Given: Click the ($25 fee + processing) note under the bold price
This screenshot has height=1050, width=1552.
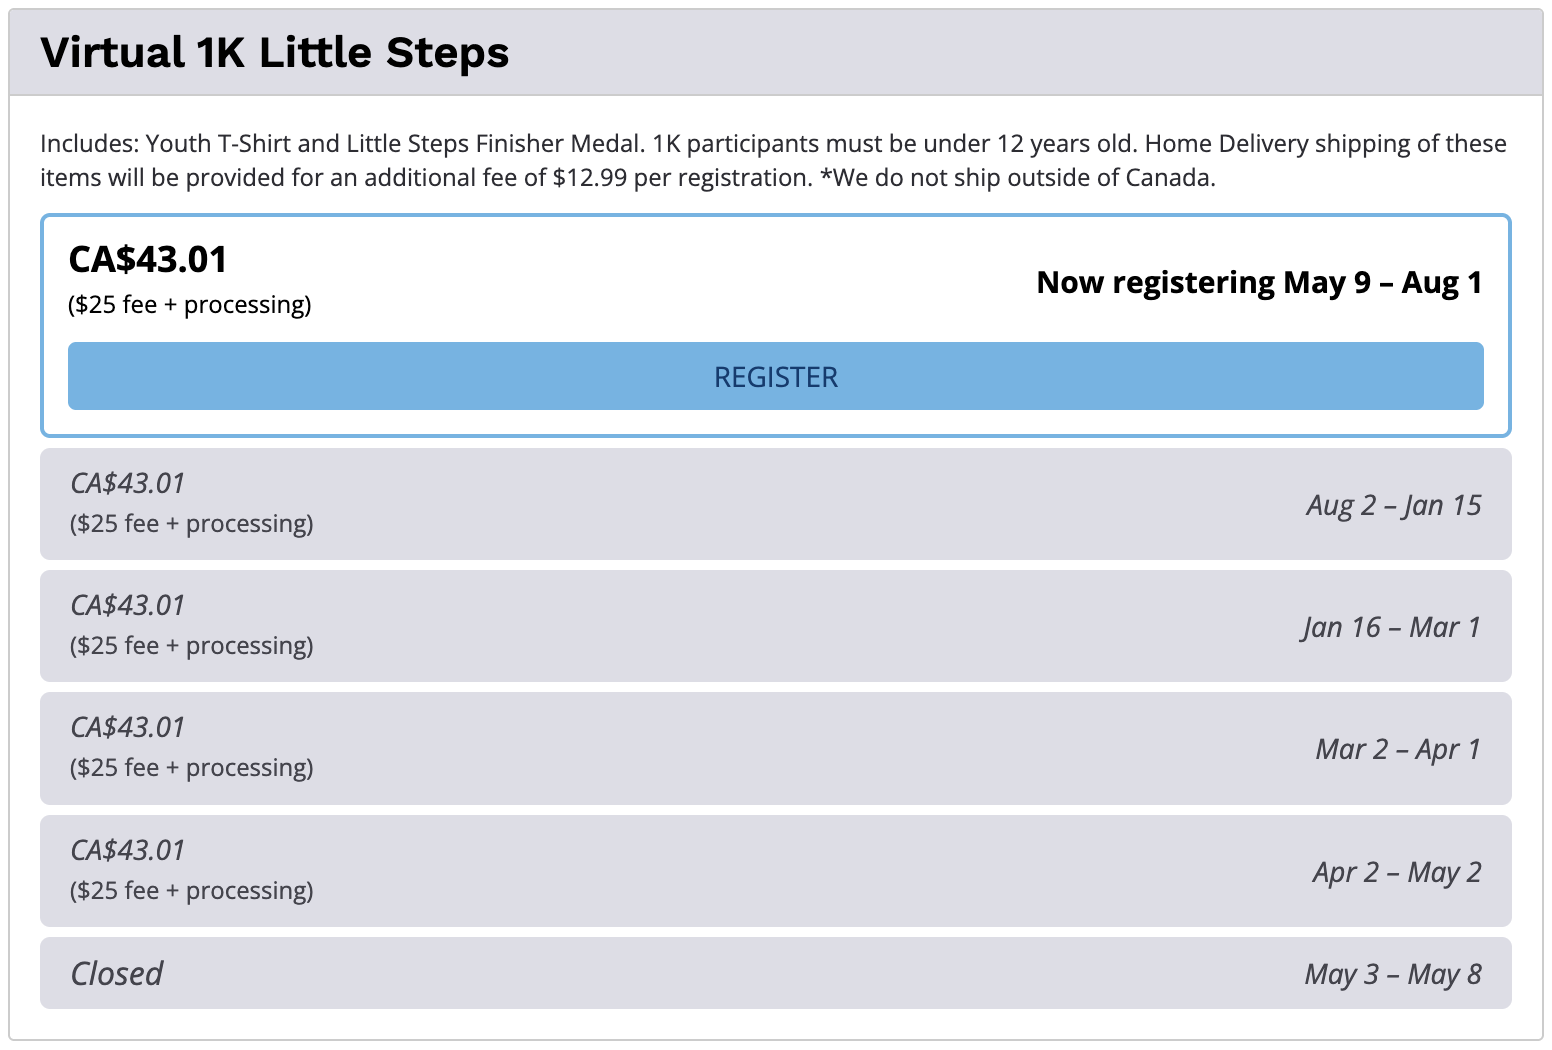Looking at the screenshot, I should pyautogui.click(x=190, y=304).
